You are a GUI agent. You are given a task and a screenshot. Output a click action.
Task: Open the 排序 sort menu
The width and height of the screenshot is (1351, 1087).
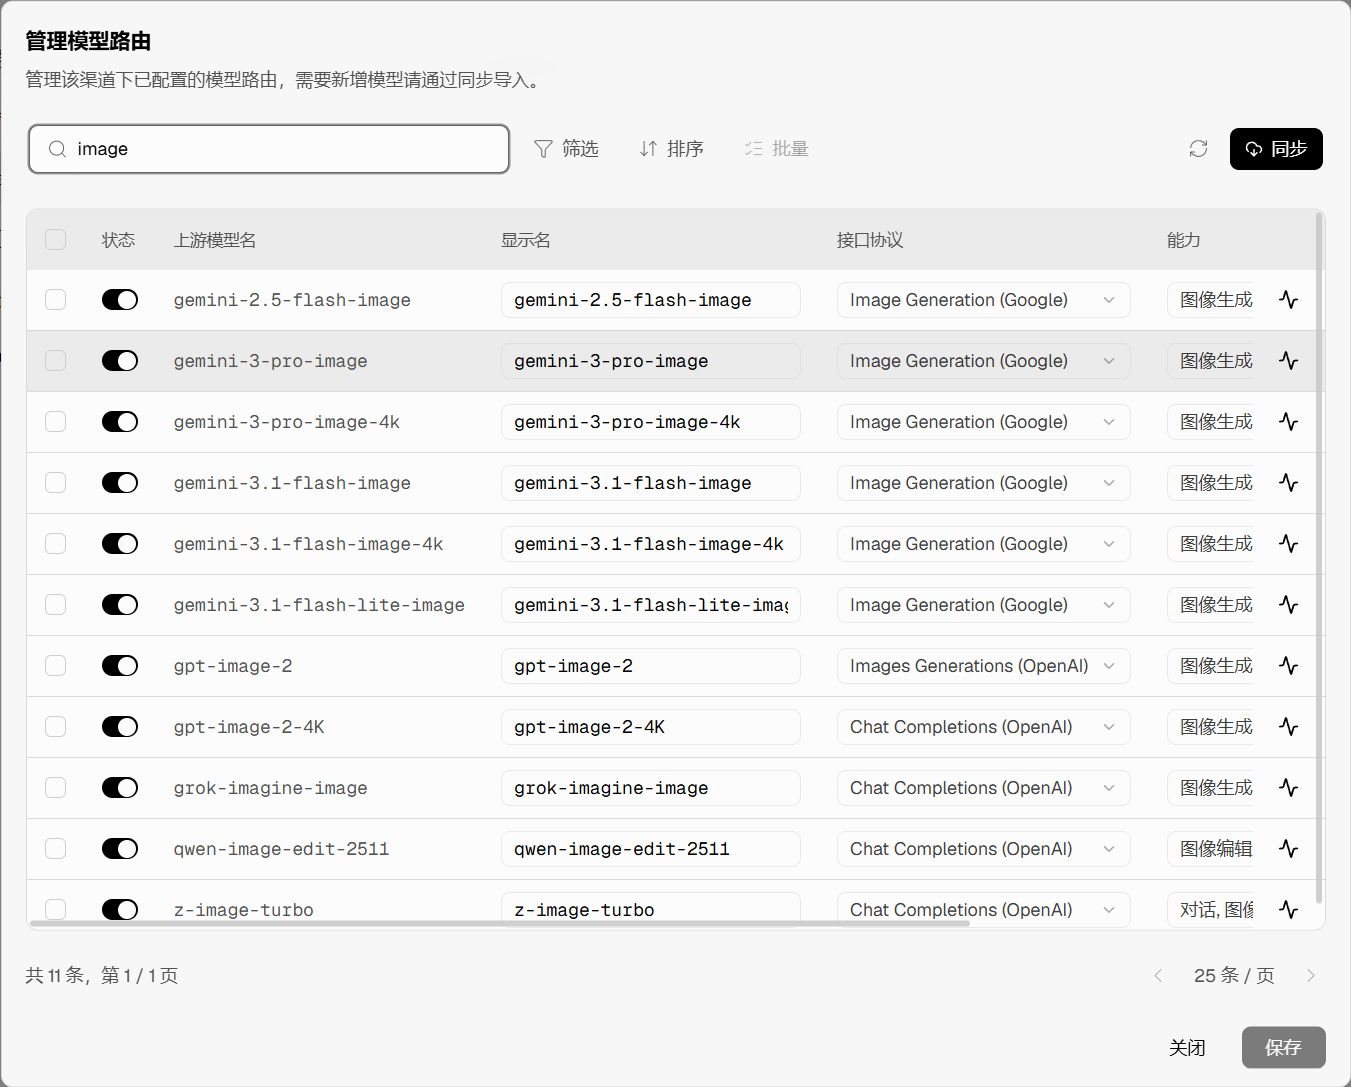(671, 149)
